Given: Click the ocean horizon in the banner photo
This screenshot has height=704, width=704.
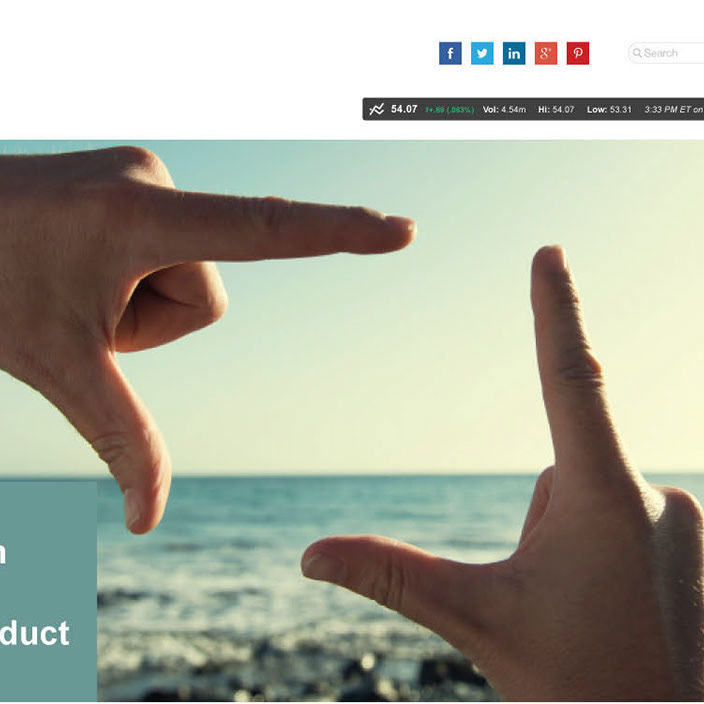Looking at the screenshot, I should point(350,475).
